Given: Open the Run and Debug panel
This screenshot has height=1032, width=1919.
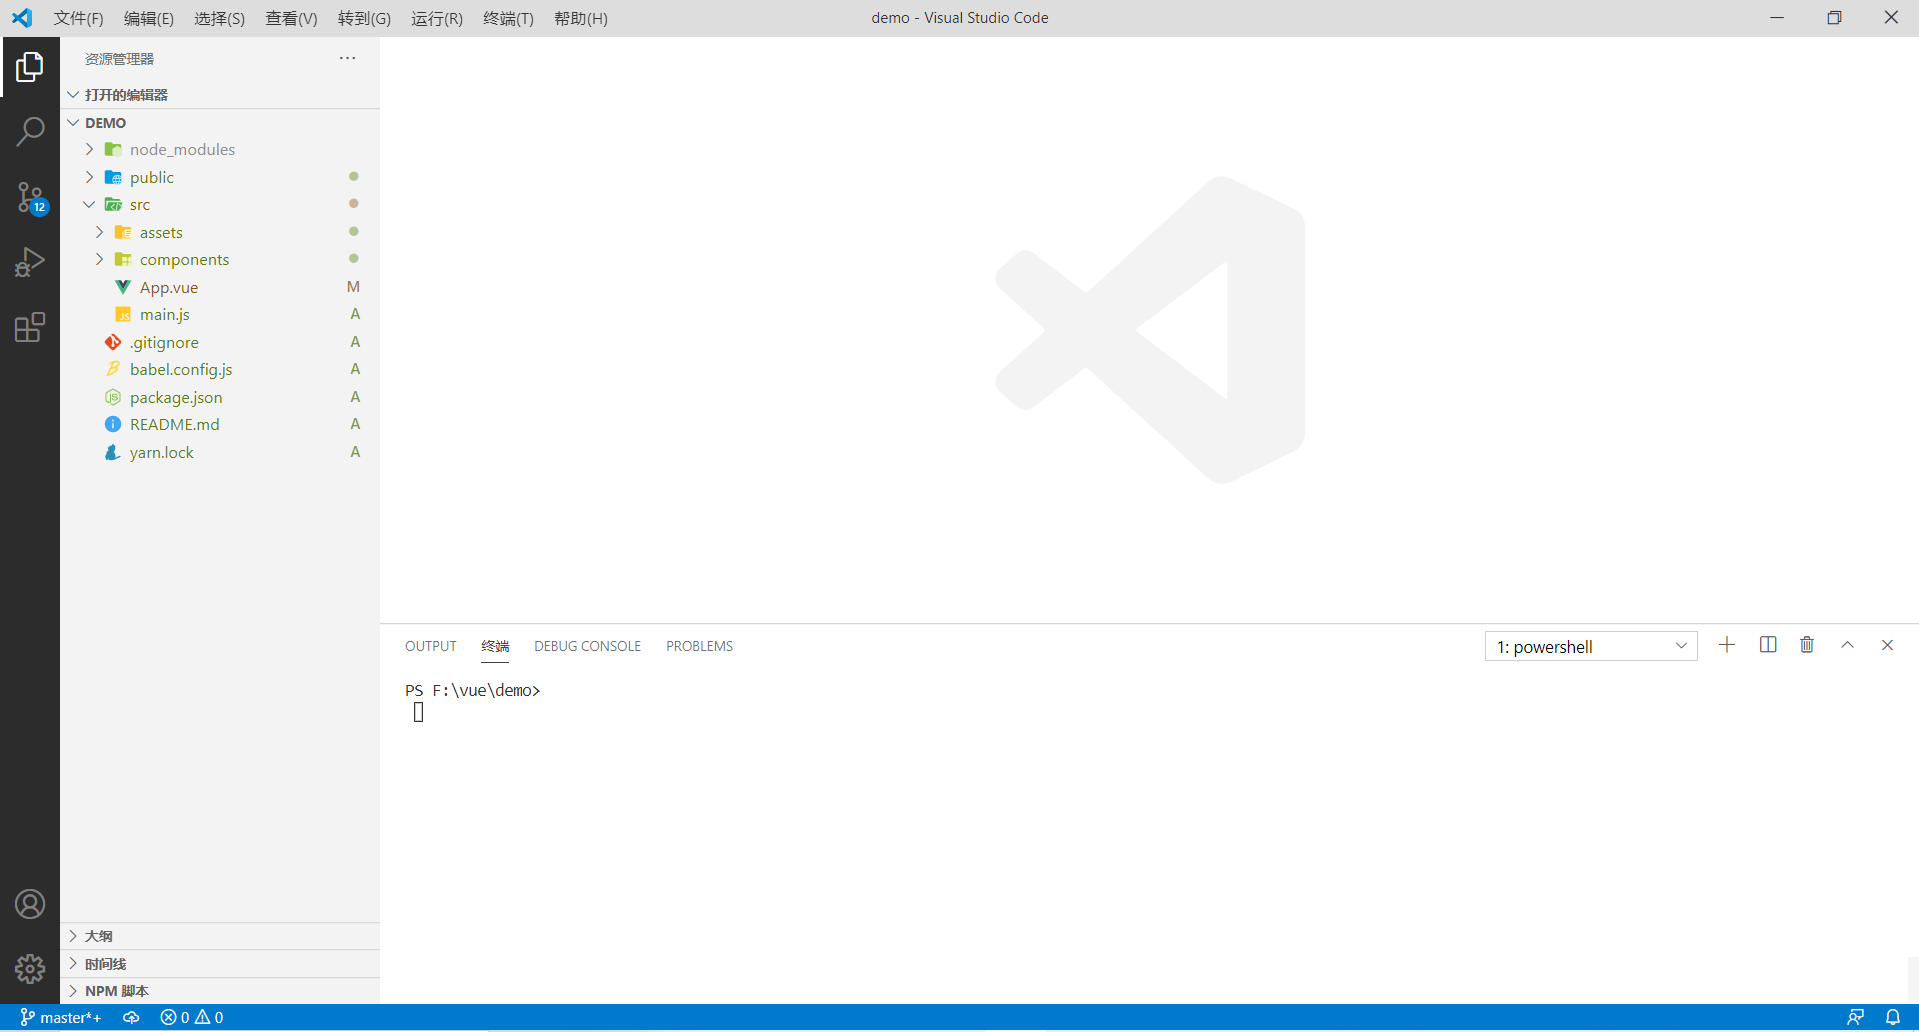Looking at the screenshot, I should (x=30, y=262).
